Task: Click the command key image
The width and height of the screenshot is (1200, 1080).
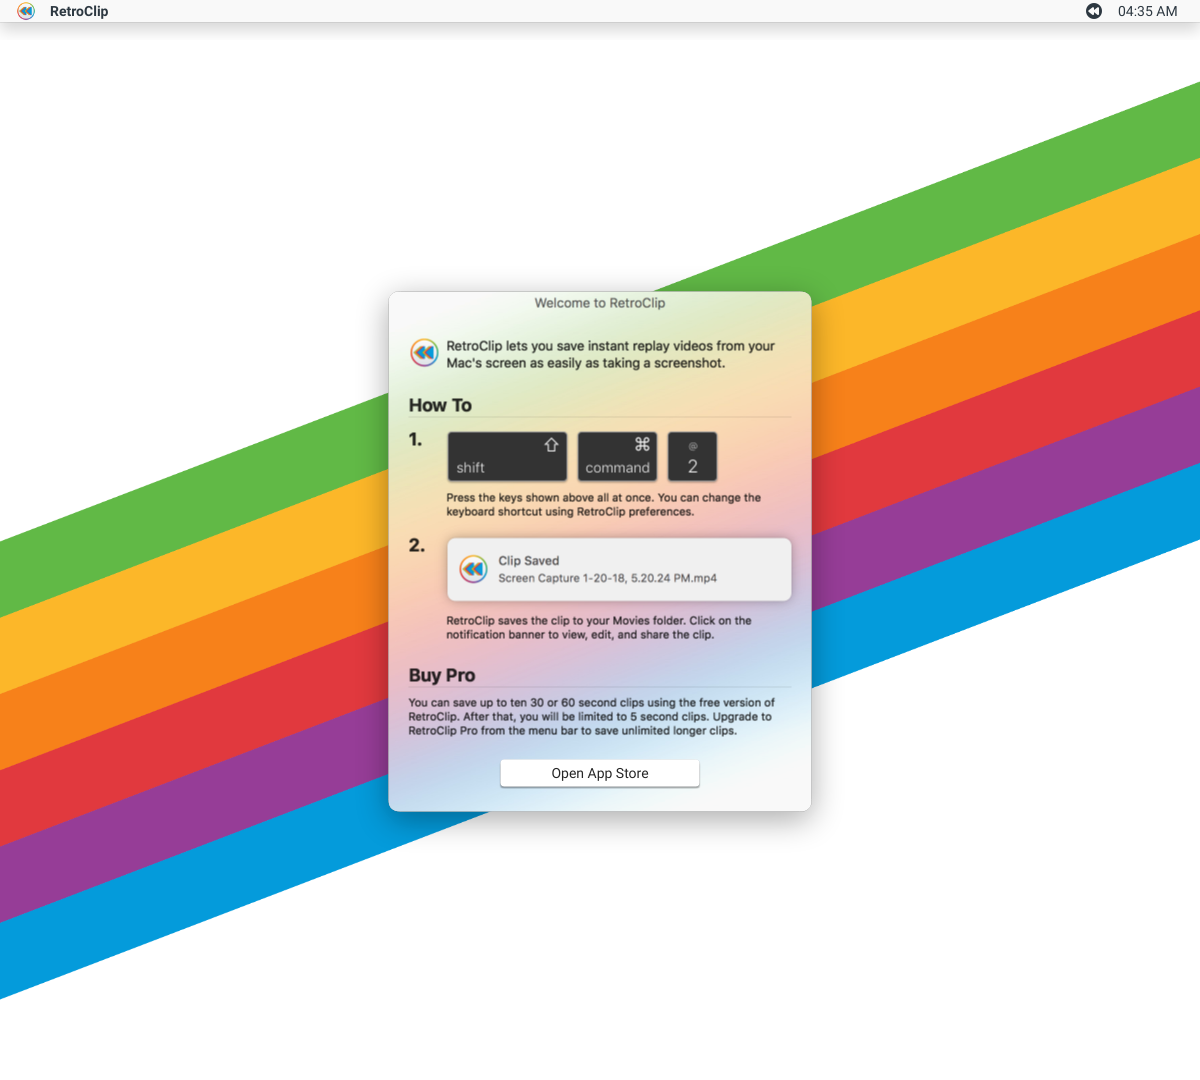Action: 617,456
